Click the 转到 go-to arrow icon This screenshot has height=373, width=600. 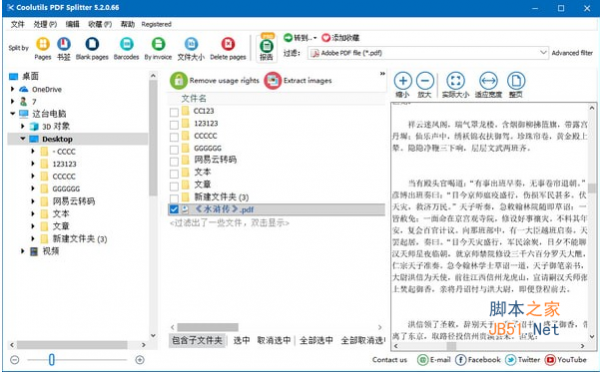288,37
